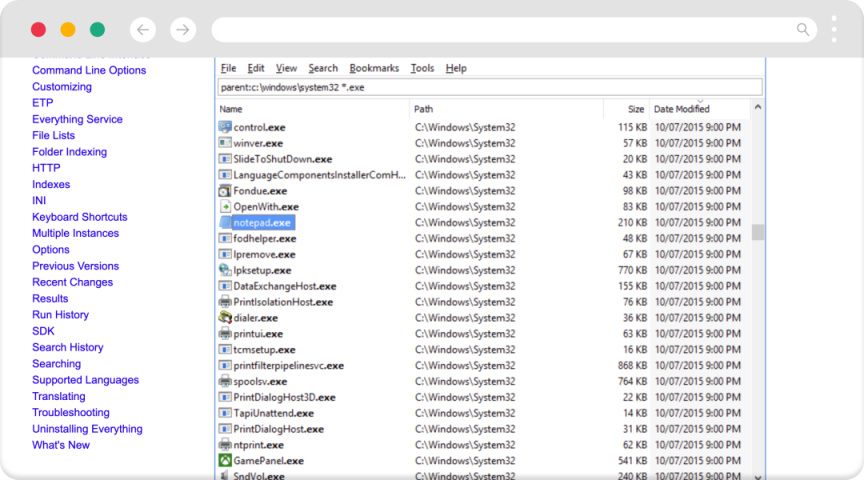The image size is (864, 480).
Task: Open the Troubleshooting link
Action: pyautogui.click(x=71, y=413)
